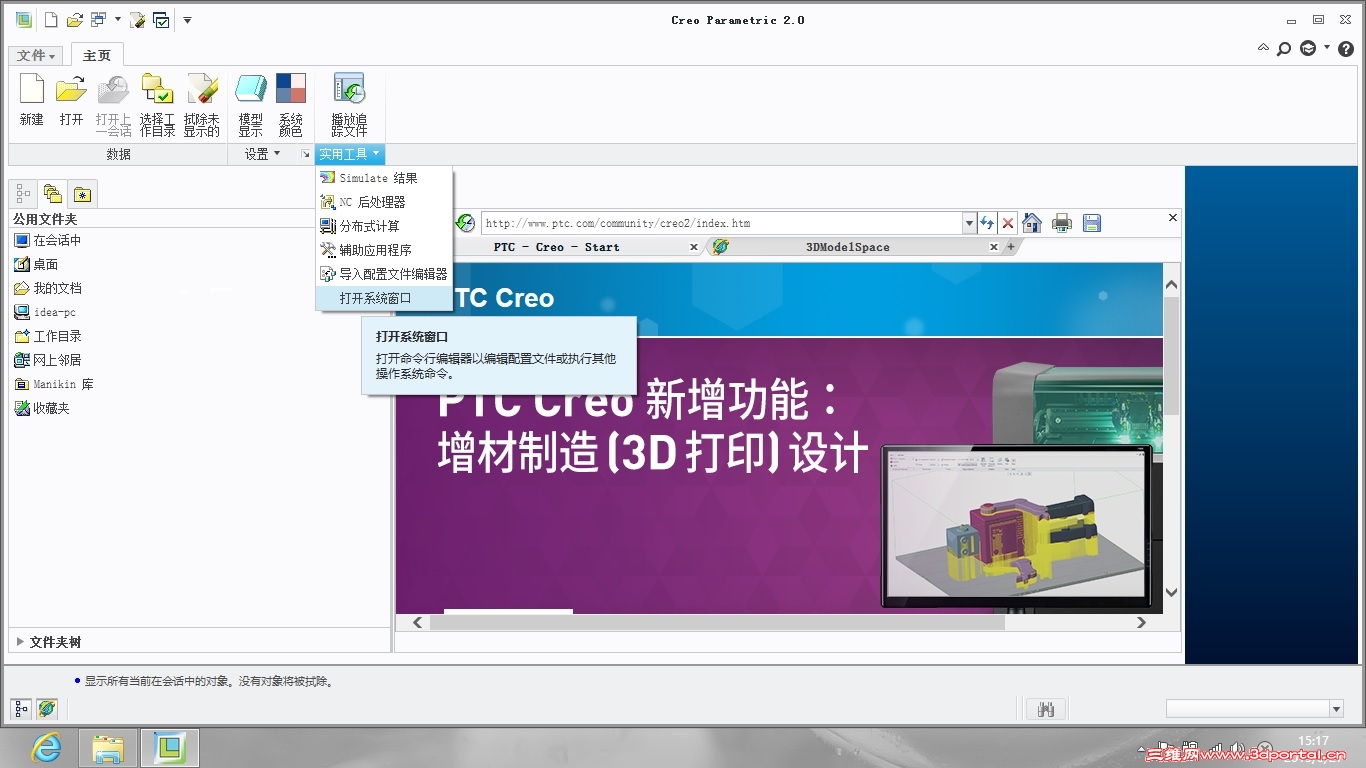Click the browser stop loading red X icon
Viewport: 1366px width, 768px height.
point(1008,223)
